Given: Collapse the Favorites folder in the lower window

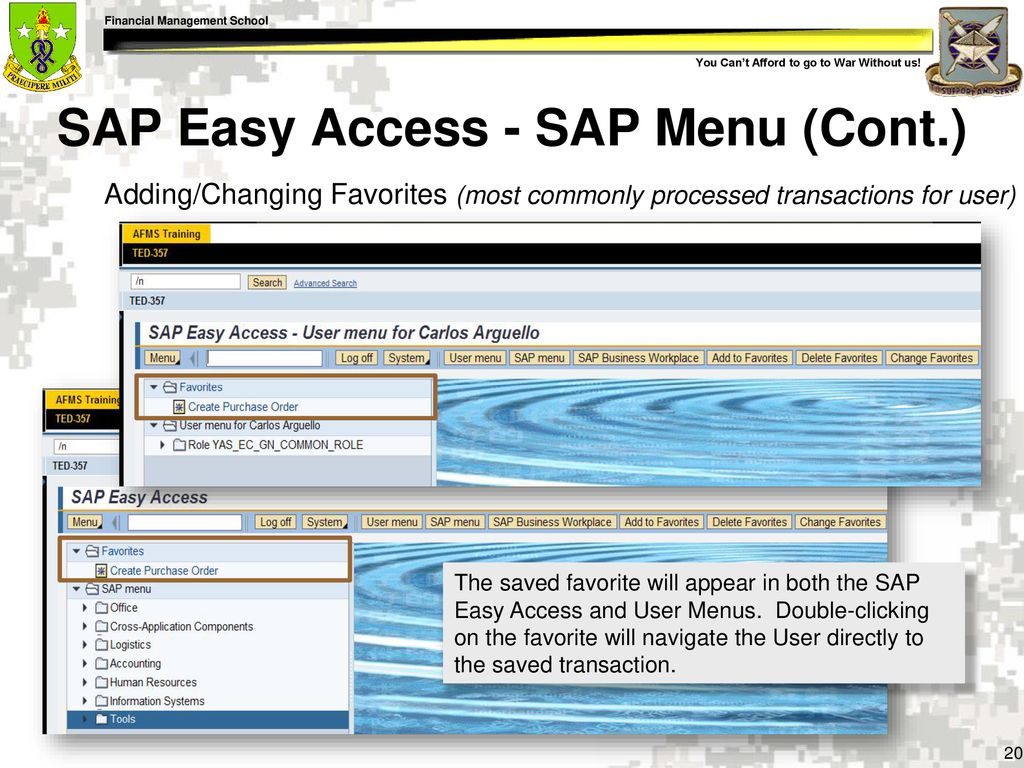Looking at the screenshot, I should pyautogui.click(x=76, y=551).
